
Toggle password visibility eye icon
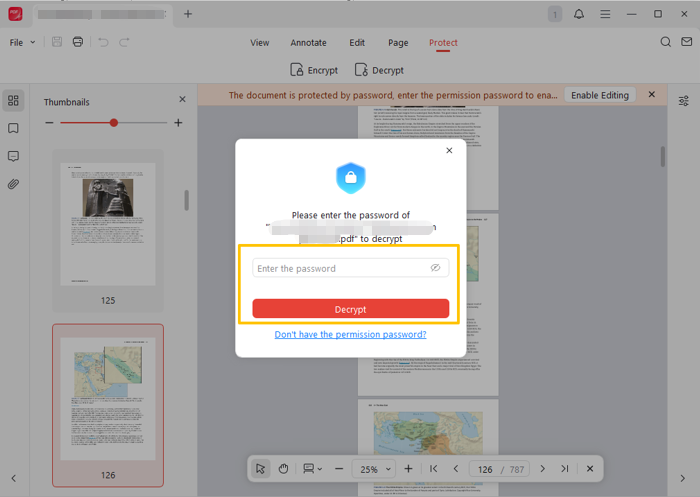click(435, 267)
